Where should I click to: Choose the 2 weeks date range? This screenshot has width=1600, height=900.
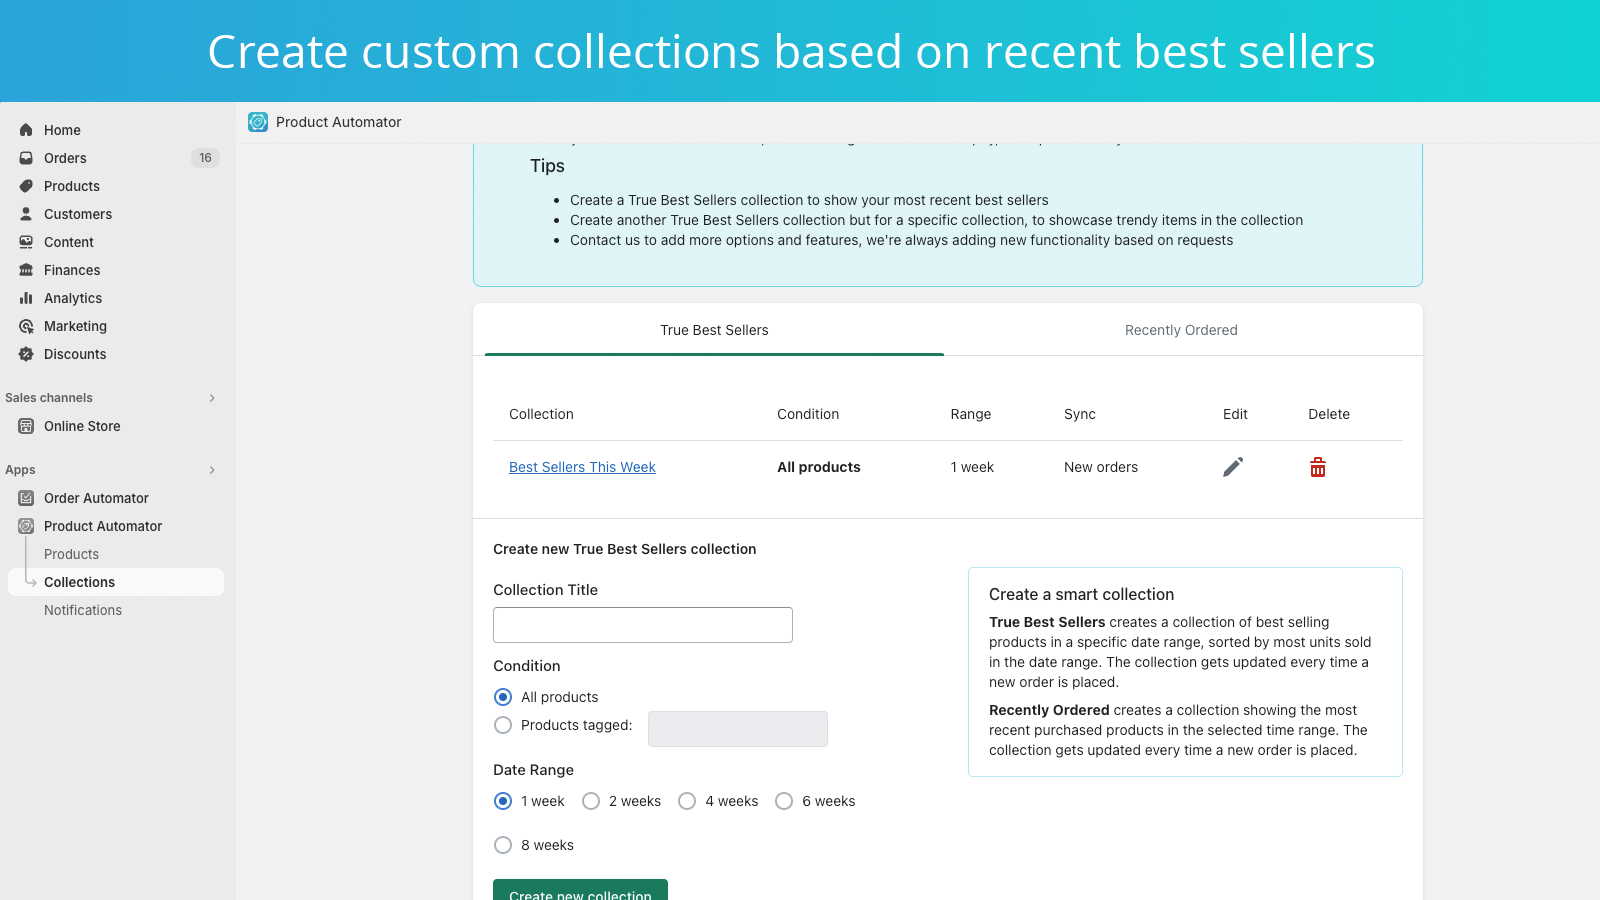click(591, 801)
